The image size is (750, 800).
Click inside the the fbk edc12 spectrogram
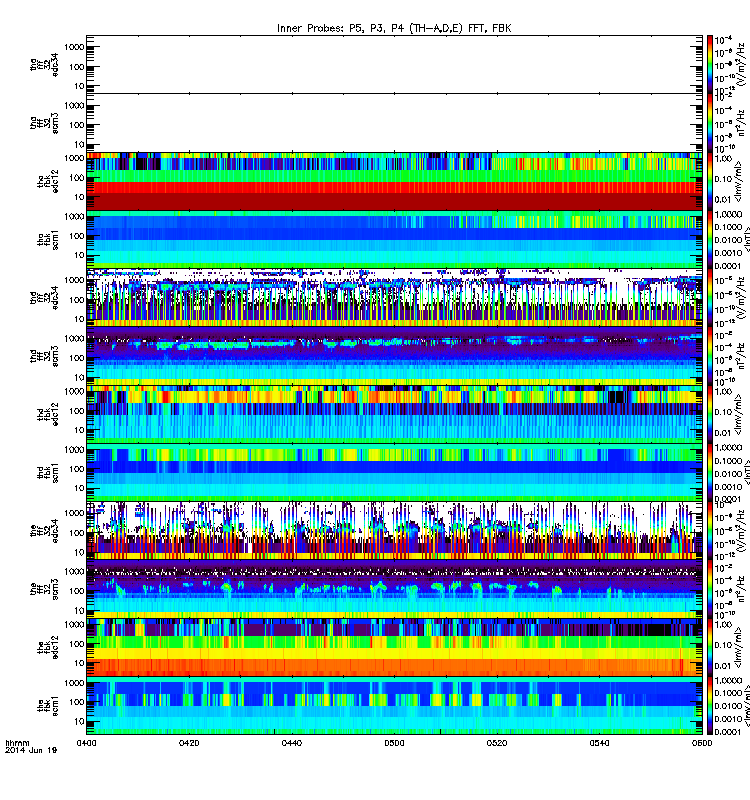click(394, 647)
